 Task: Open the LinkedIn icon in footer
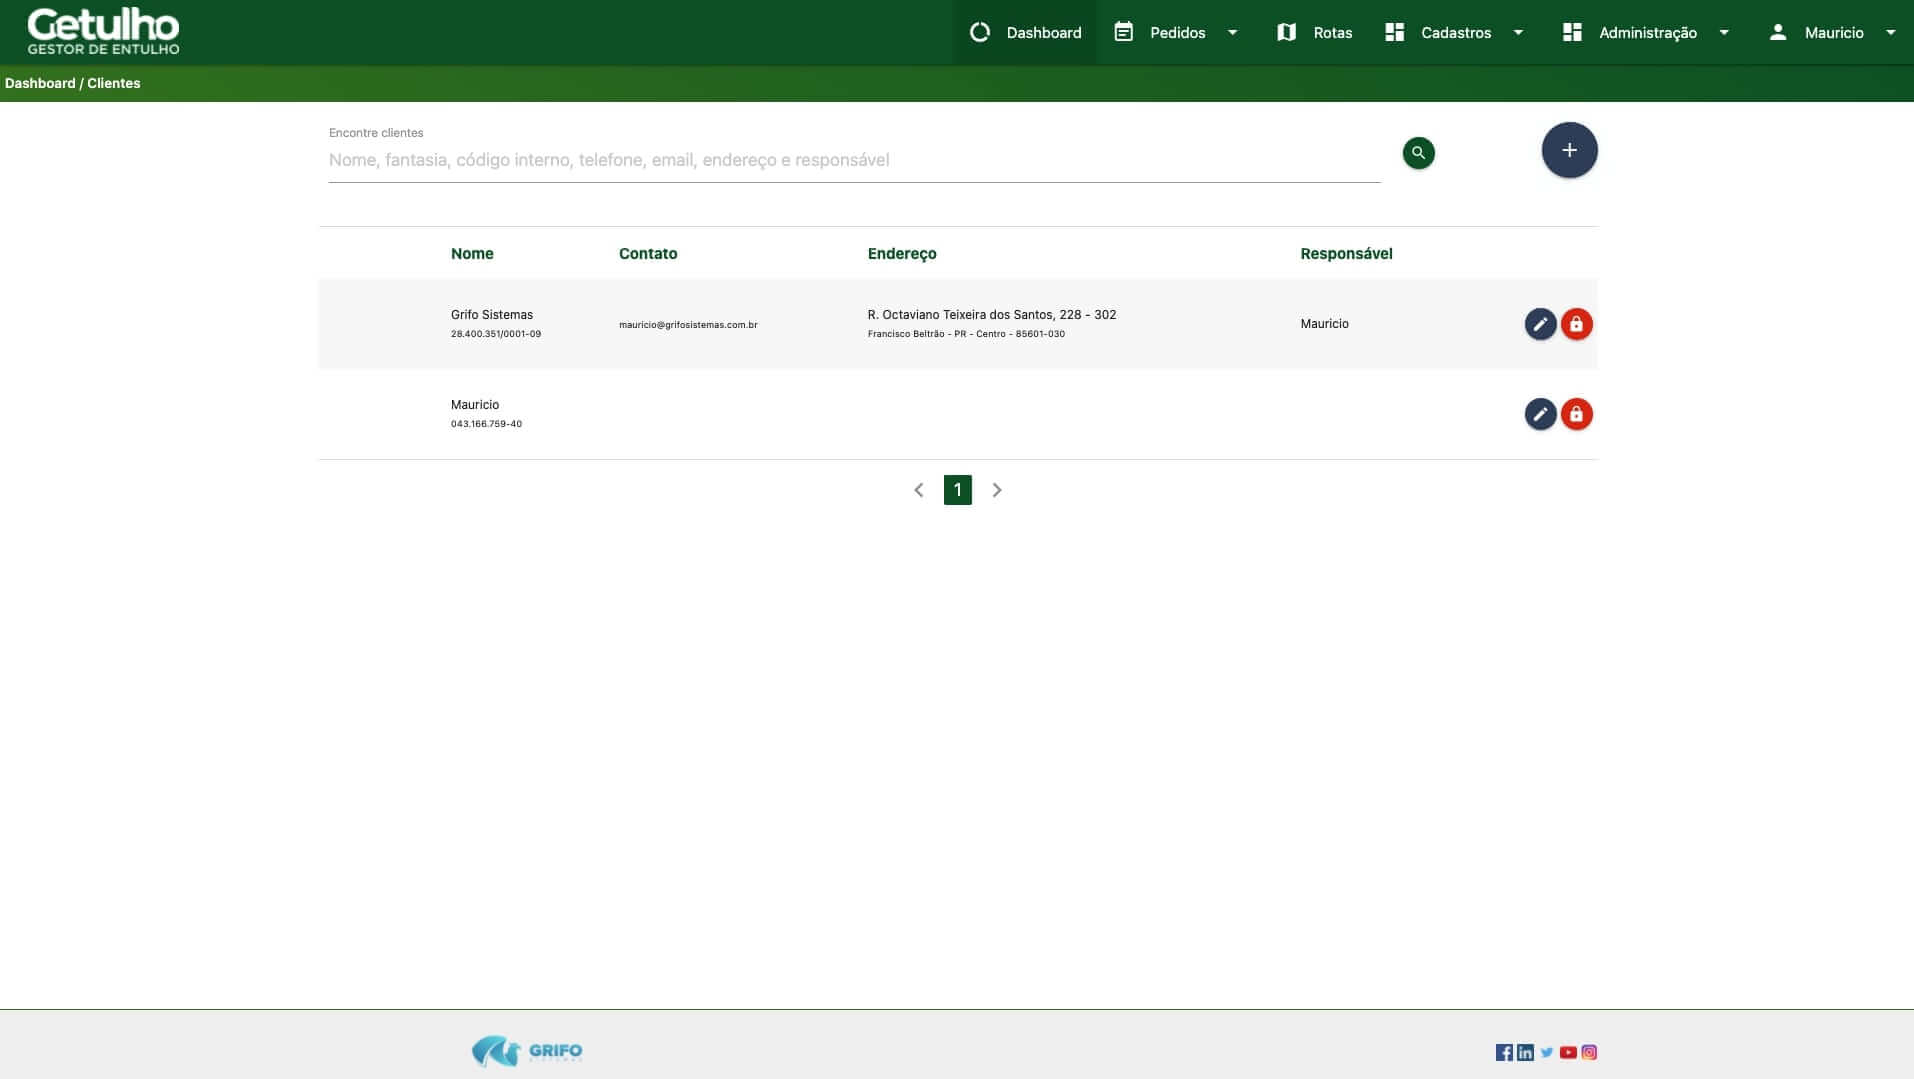1525,1052
